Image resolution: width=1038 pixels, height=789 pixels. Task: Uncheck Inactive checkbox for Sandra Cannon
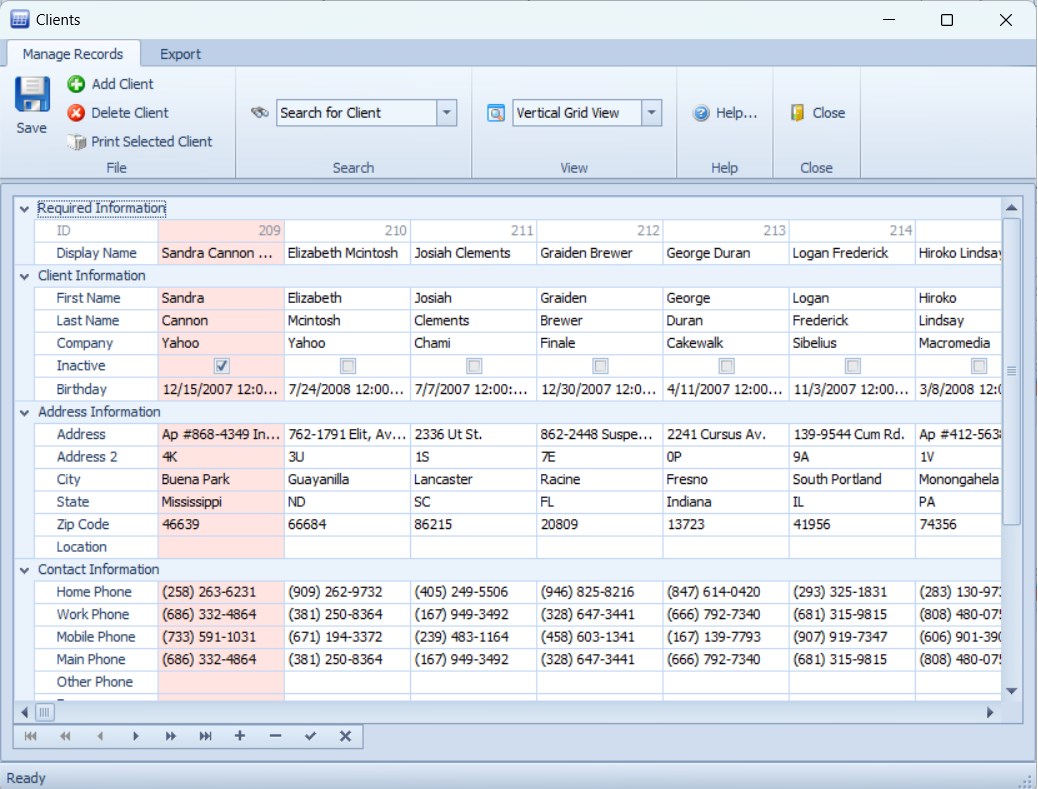(x=221, y=366)
